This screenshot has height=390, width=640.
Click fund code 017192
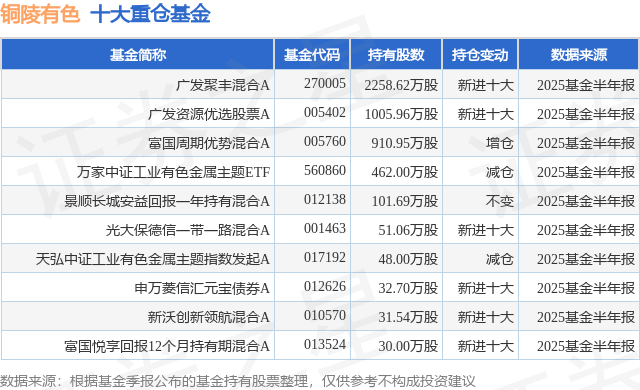point(325,257)
